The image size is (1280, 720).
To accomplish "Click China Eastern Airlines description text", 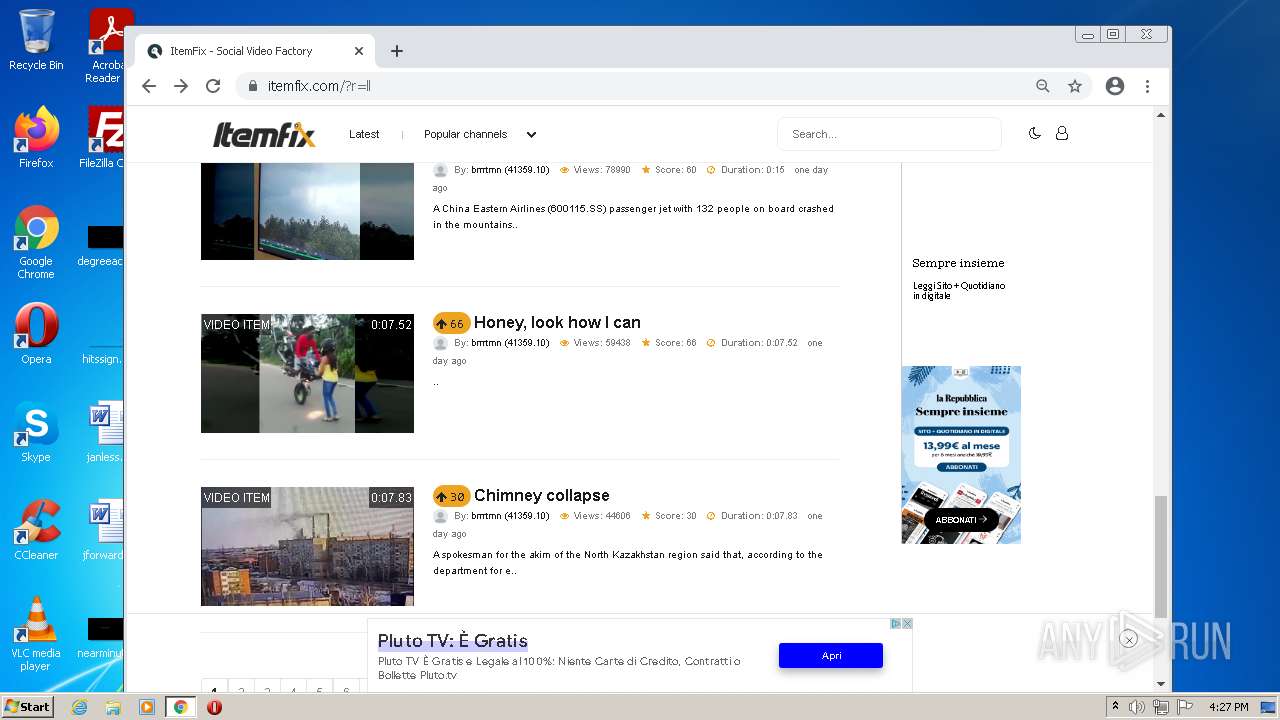I will (x=633, y=217).
